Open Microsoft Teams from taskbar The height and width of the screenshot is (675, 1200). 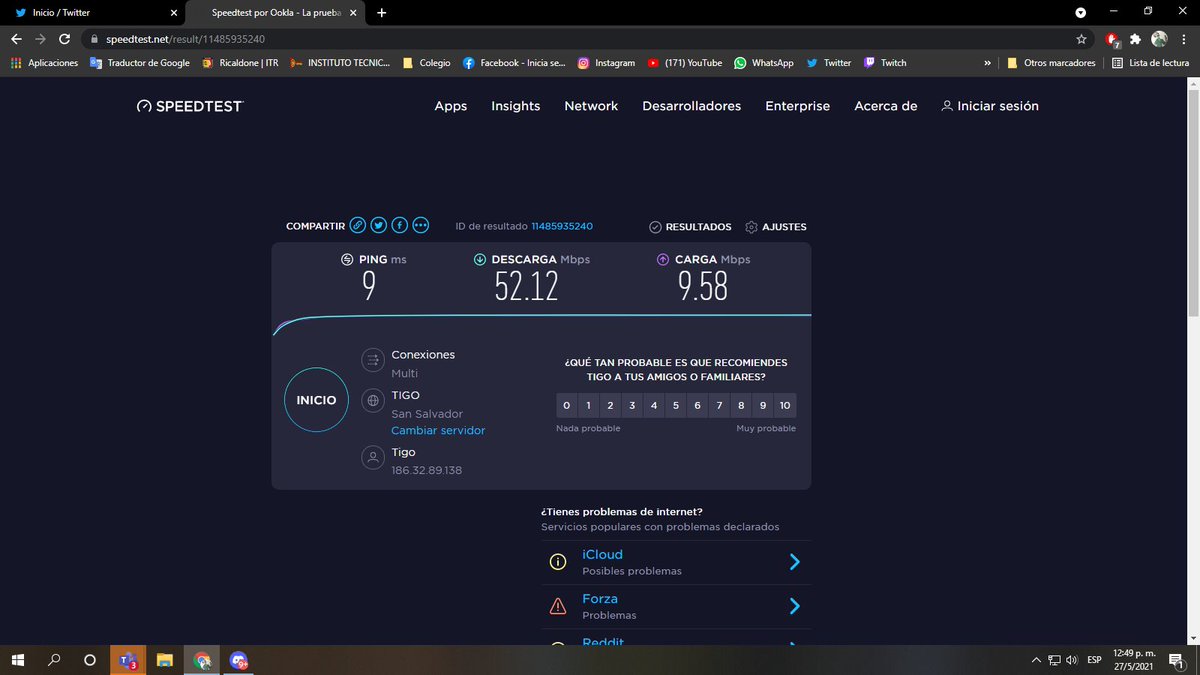[128, 660]
